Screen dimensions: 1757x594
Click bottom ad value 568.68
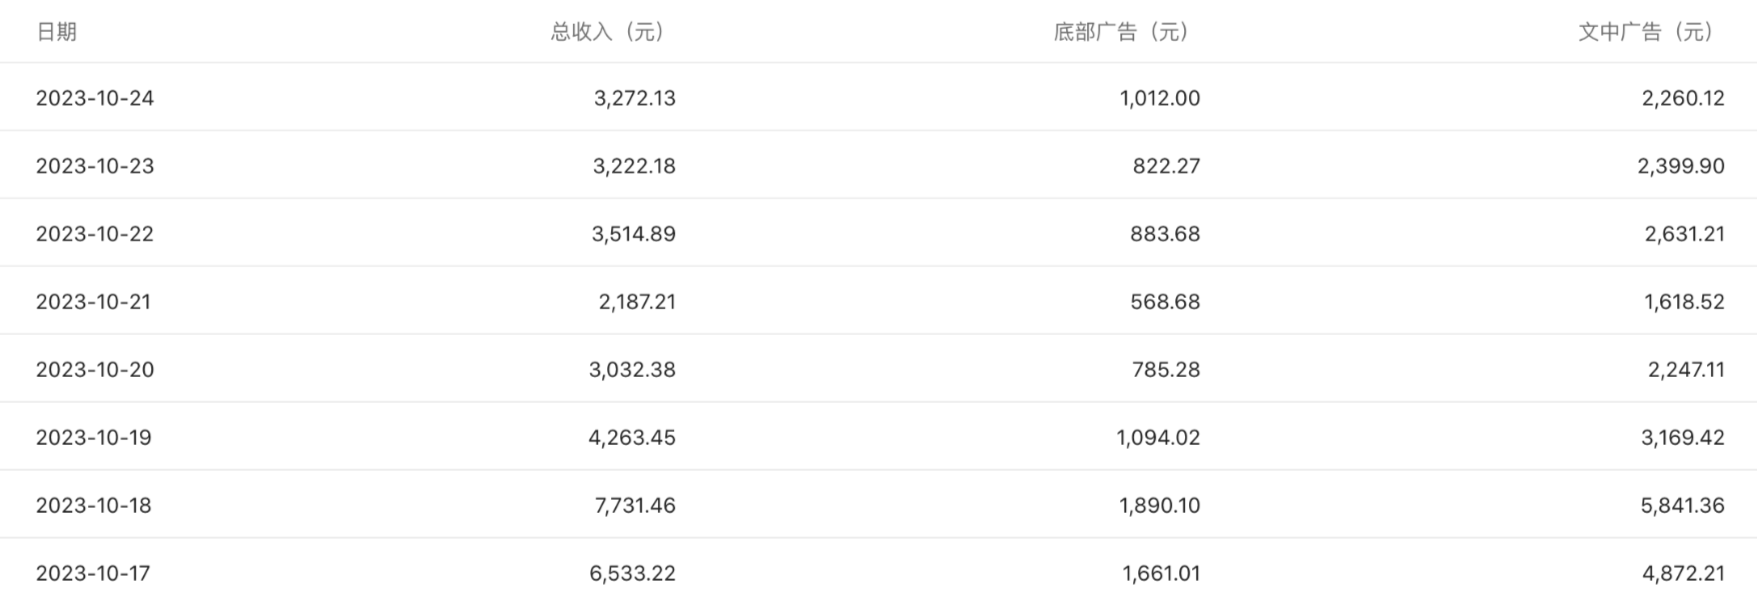tap(1165, 302)
